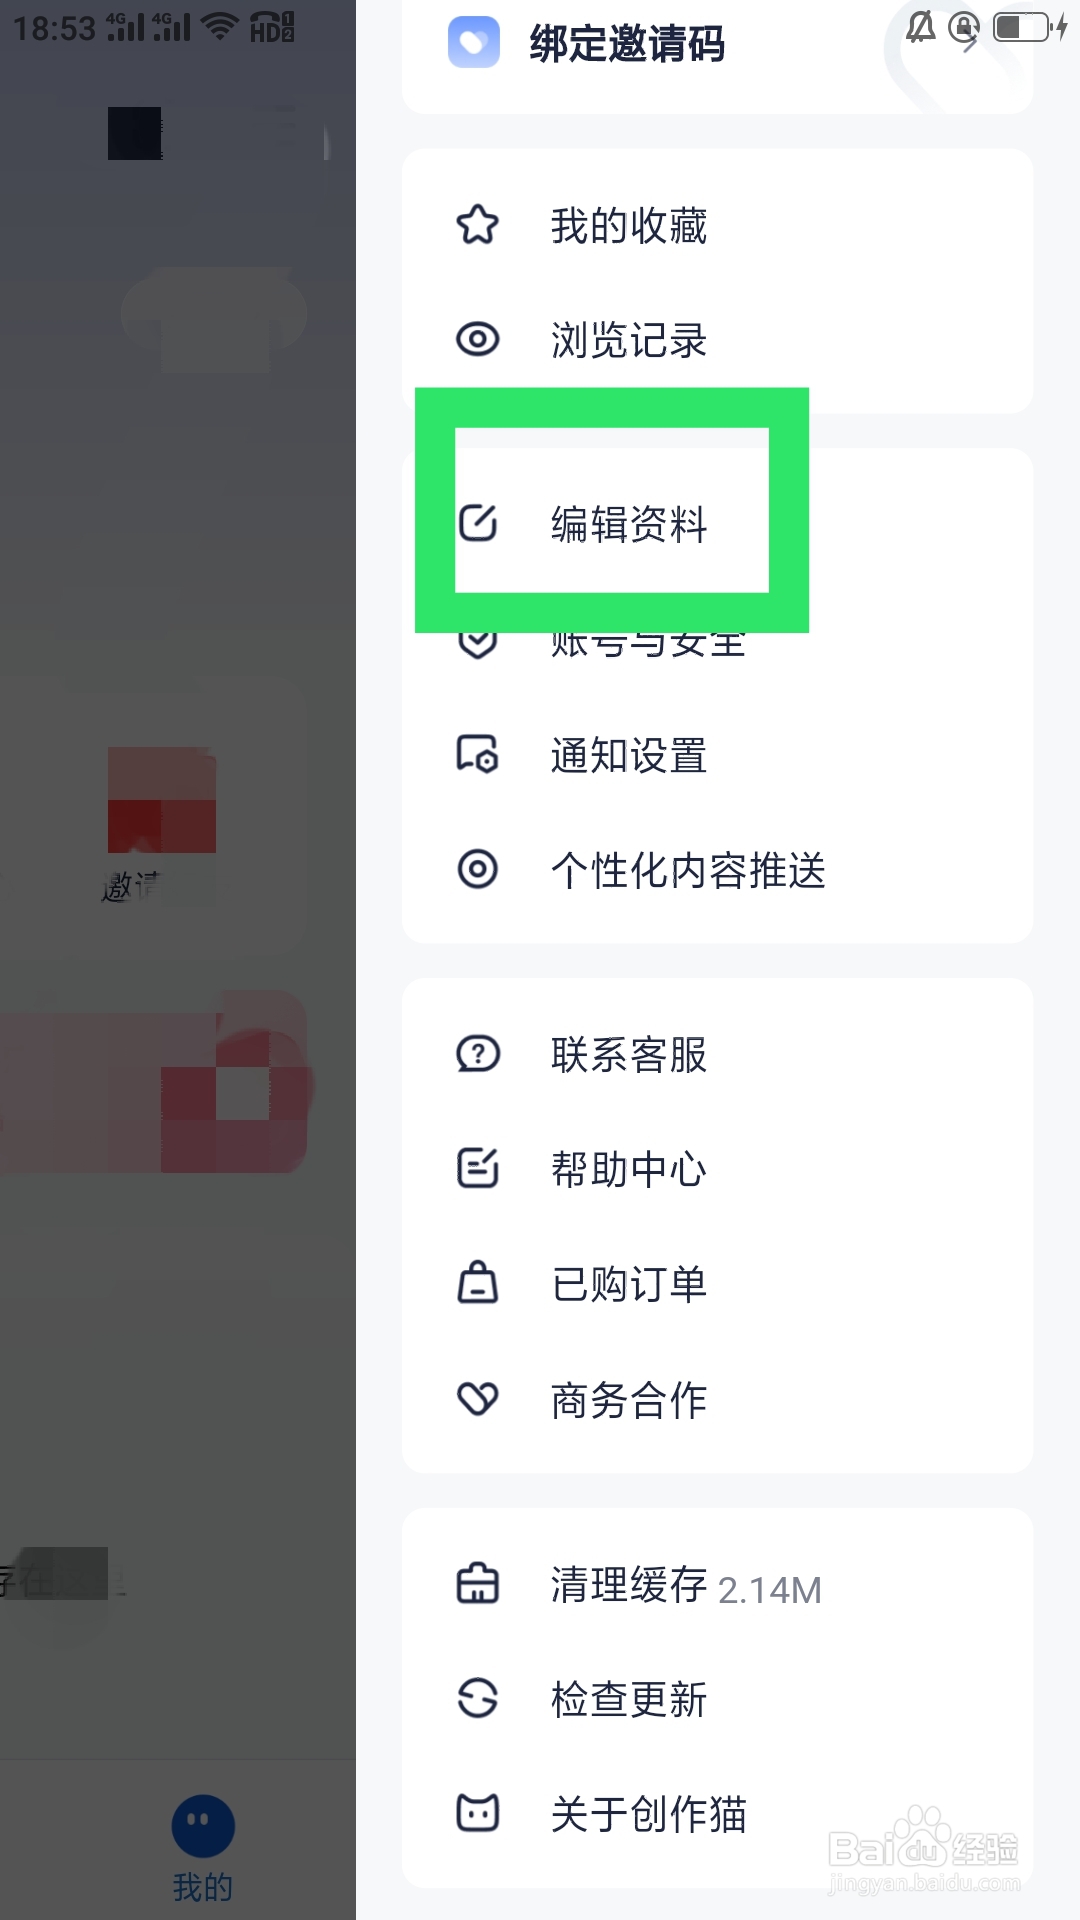This screenshot has width=1080, height=1920.
Task: Tap the shopping bag icon for 已购订单
Action: pos(477,1283)
